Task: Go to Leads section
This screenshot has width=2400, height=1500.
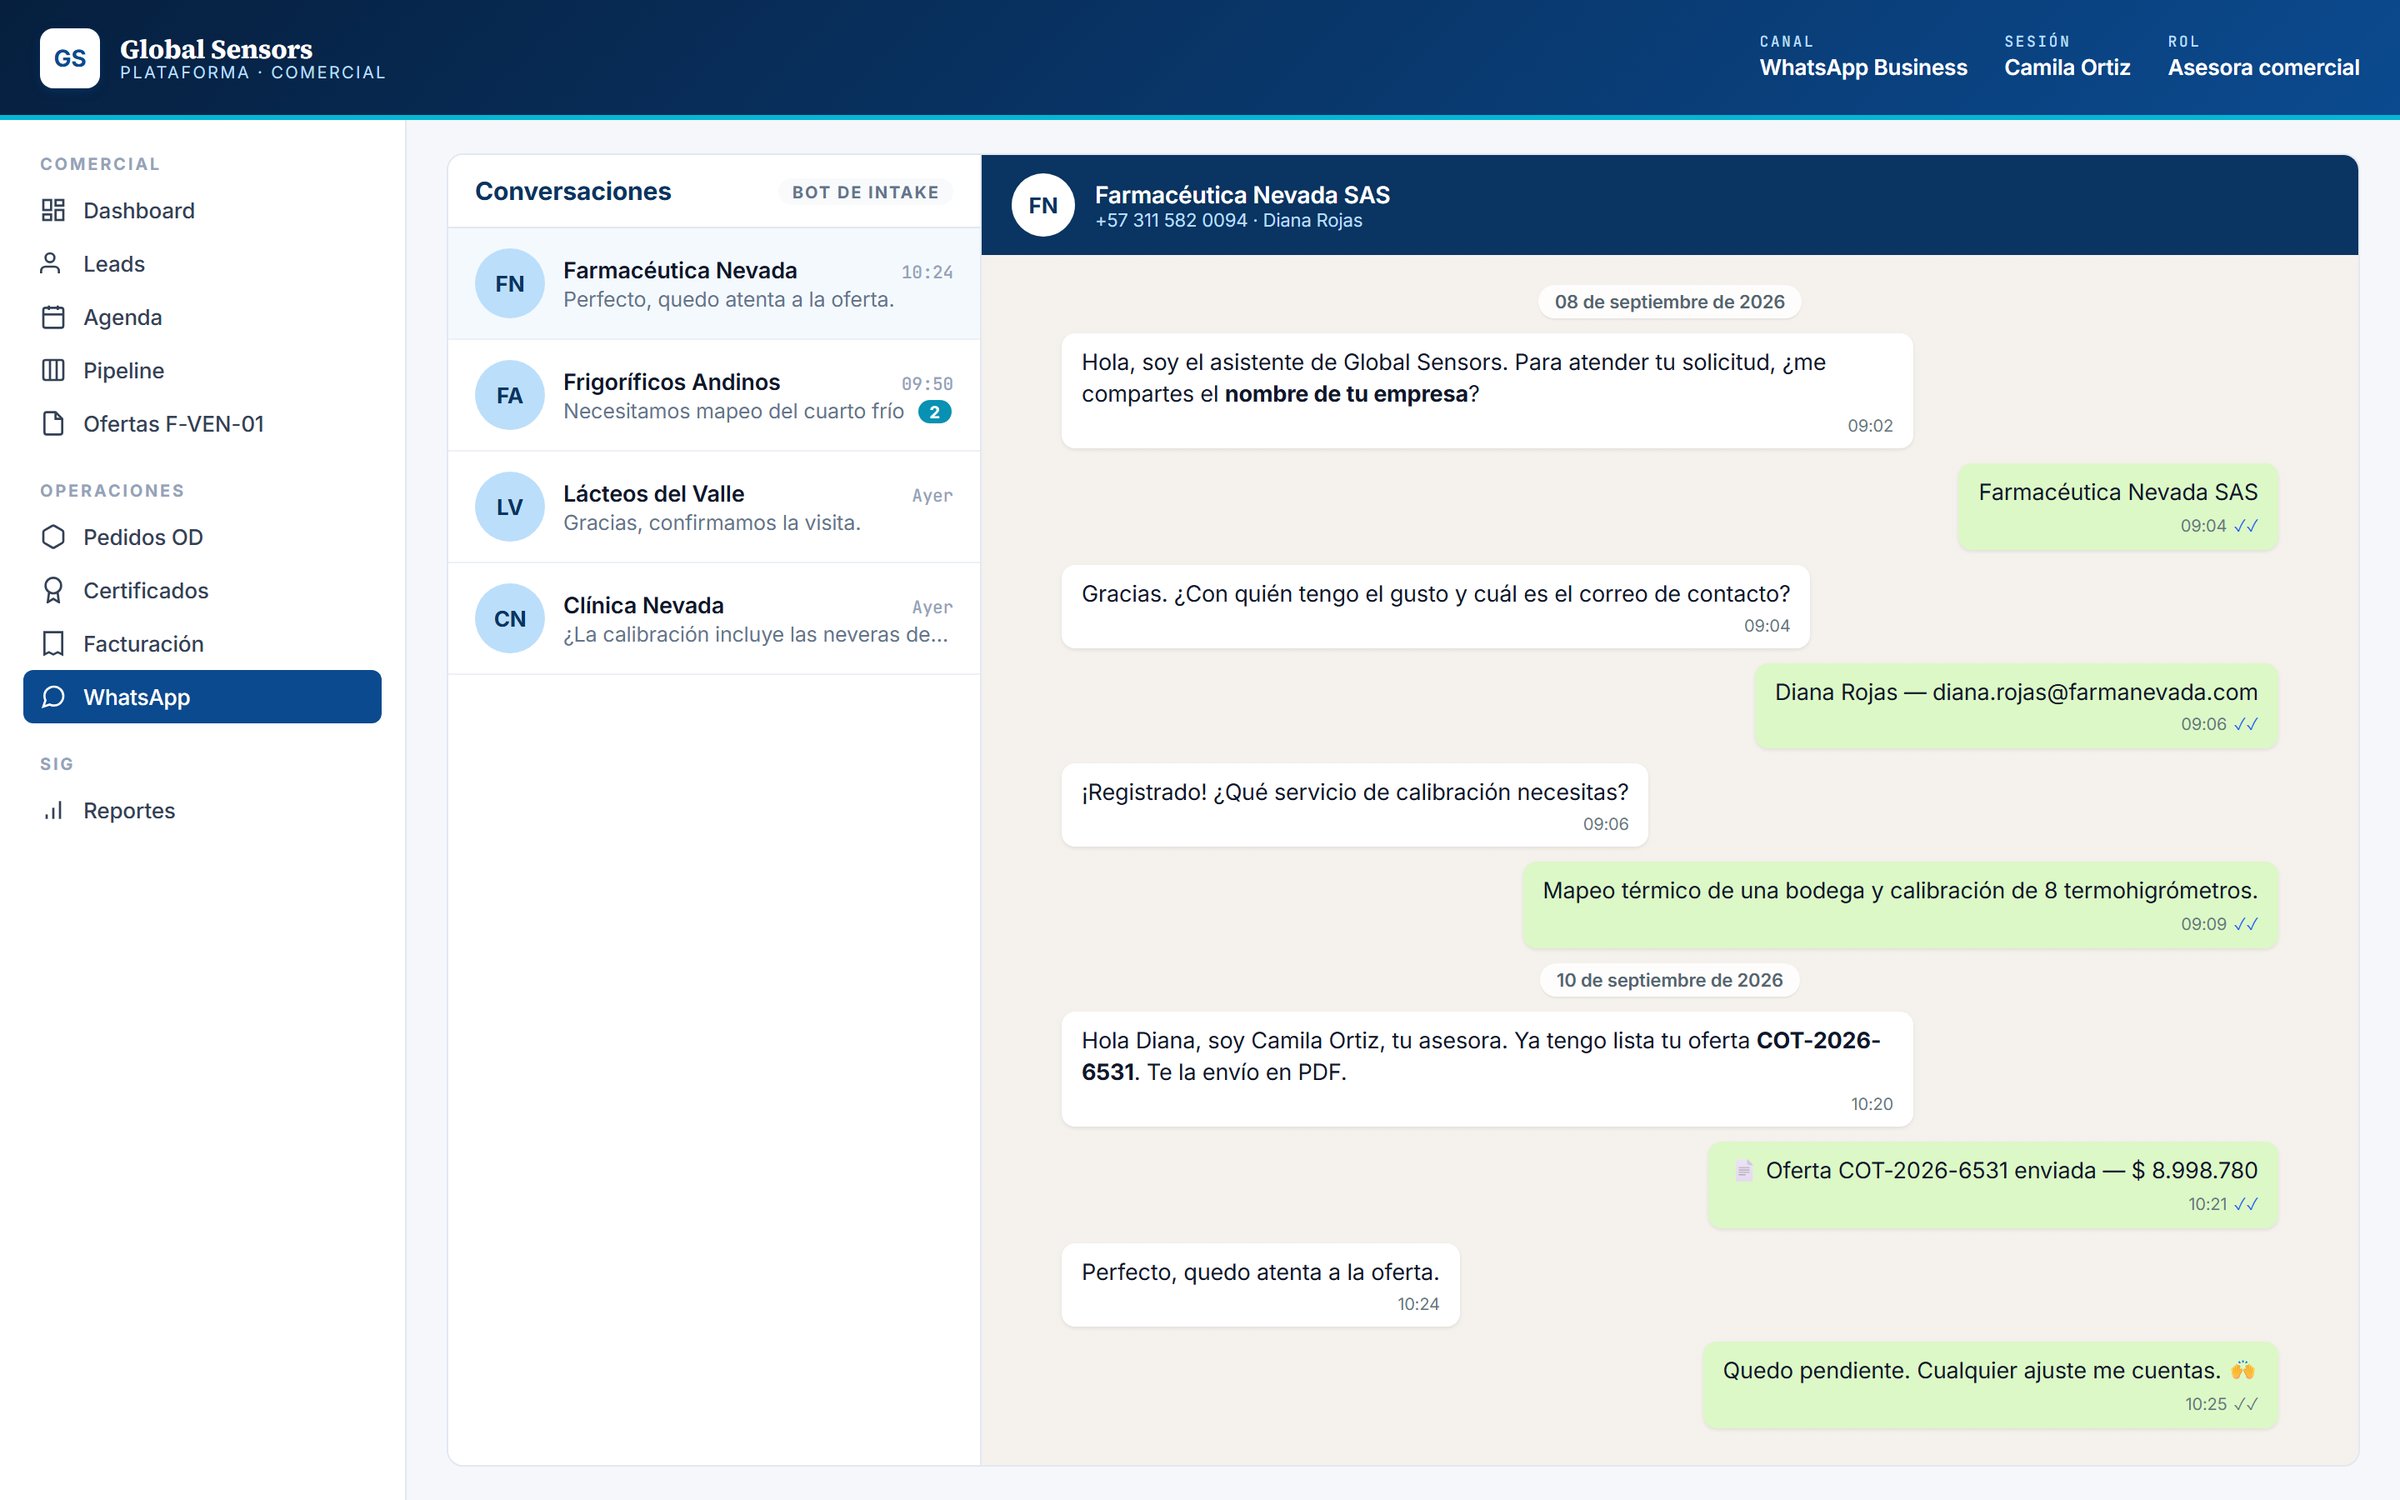Action: tap(202, 263)
